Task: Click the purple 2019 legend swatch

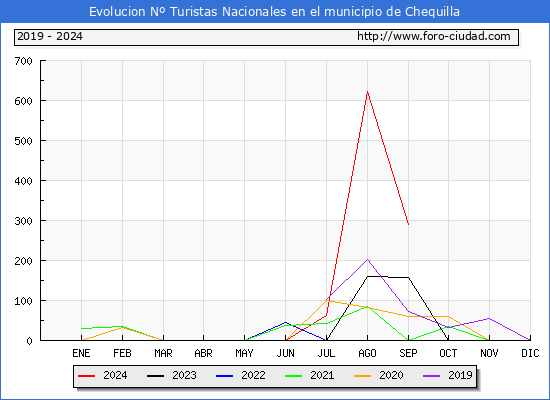Action: click(x=432, y=376)
